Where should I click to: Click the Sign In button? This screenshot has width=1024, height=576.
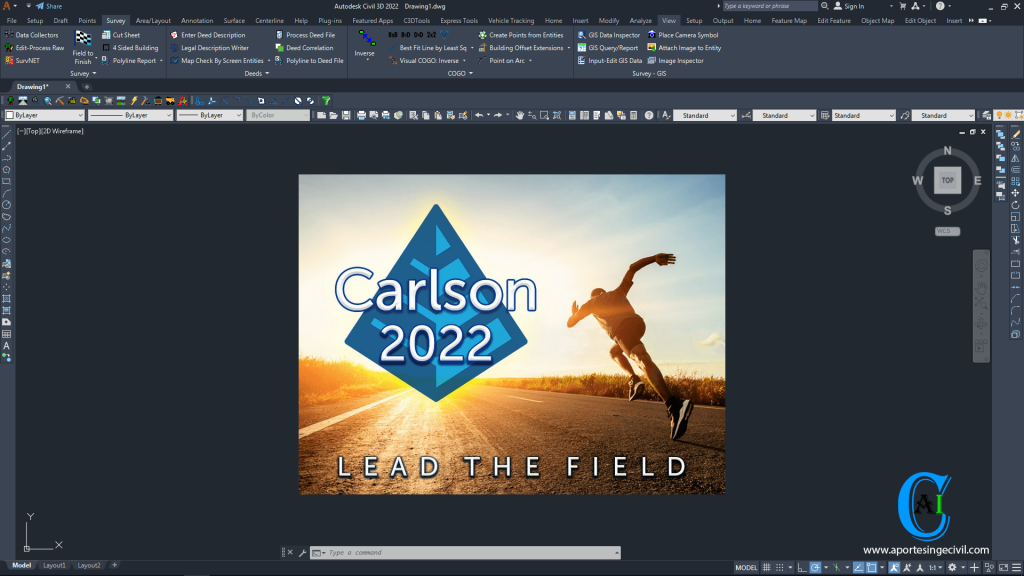(855, 5)
